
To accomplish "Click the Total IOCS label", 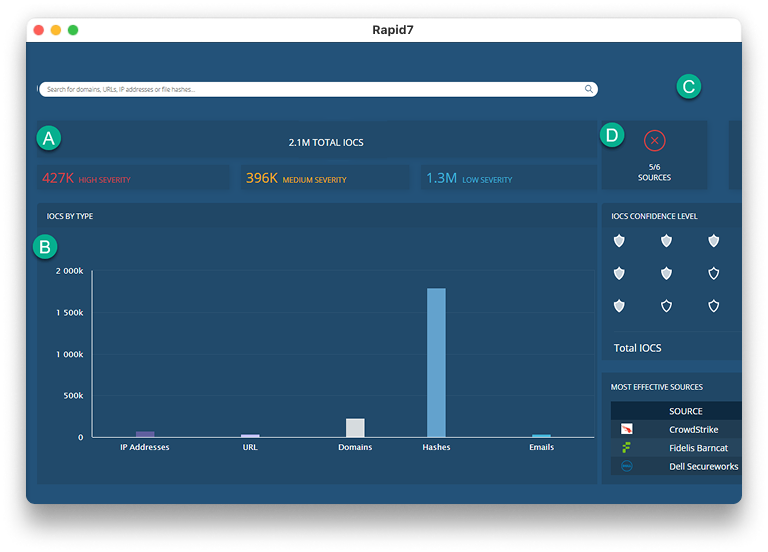I will tap(638, 348).
